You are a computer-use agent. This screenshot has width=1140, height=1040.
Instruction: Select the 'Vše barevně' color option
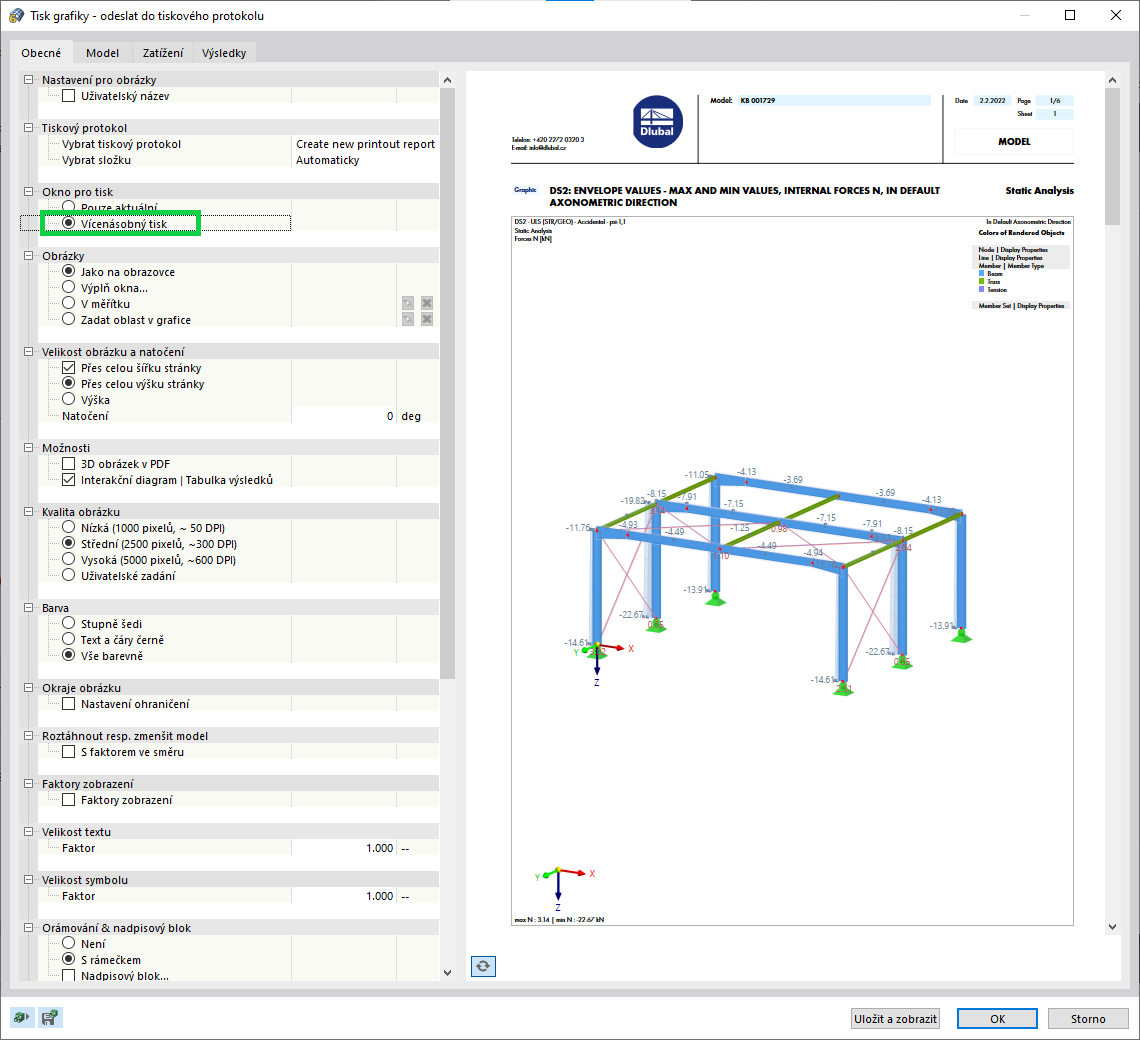coord(68,655)
